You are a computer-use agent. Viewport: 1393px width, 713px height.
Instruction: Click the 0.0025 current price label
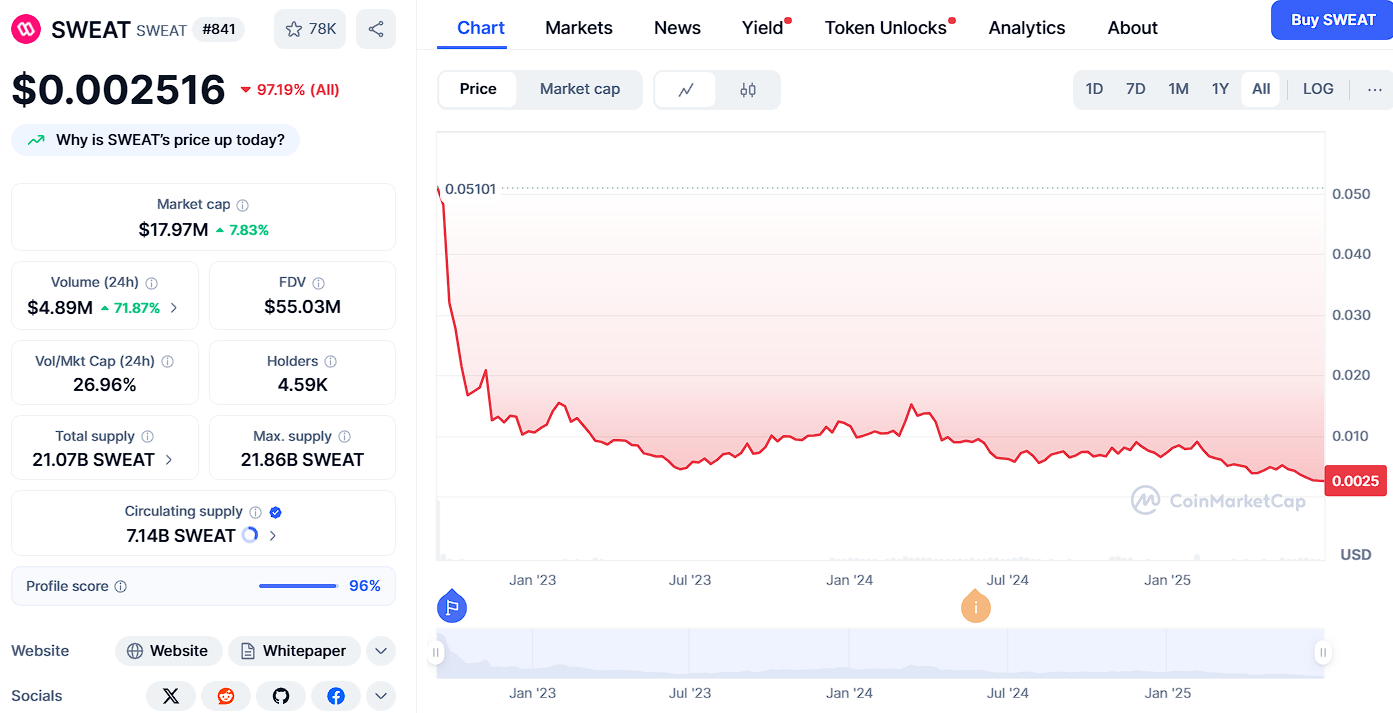tap(1355, 481)
